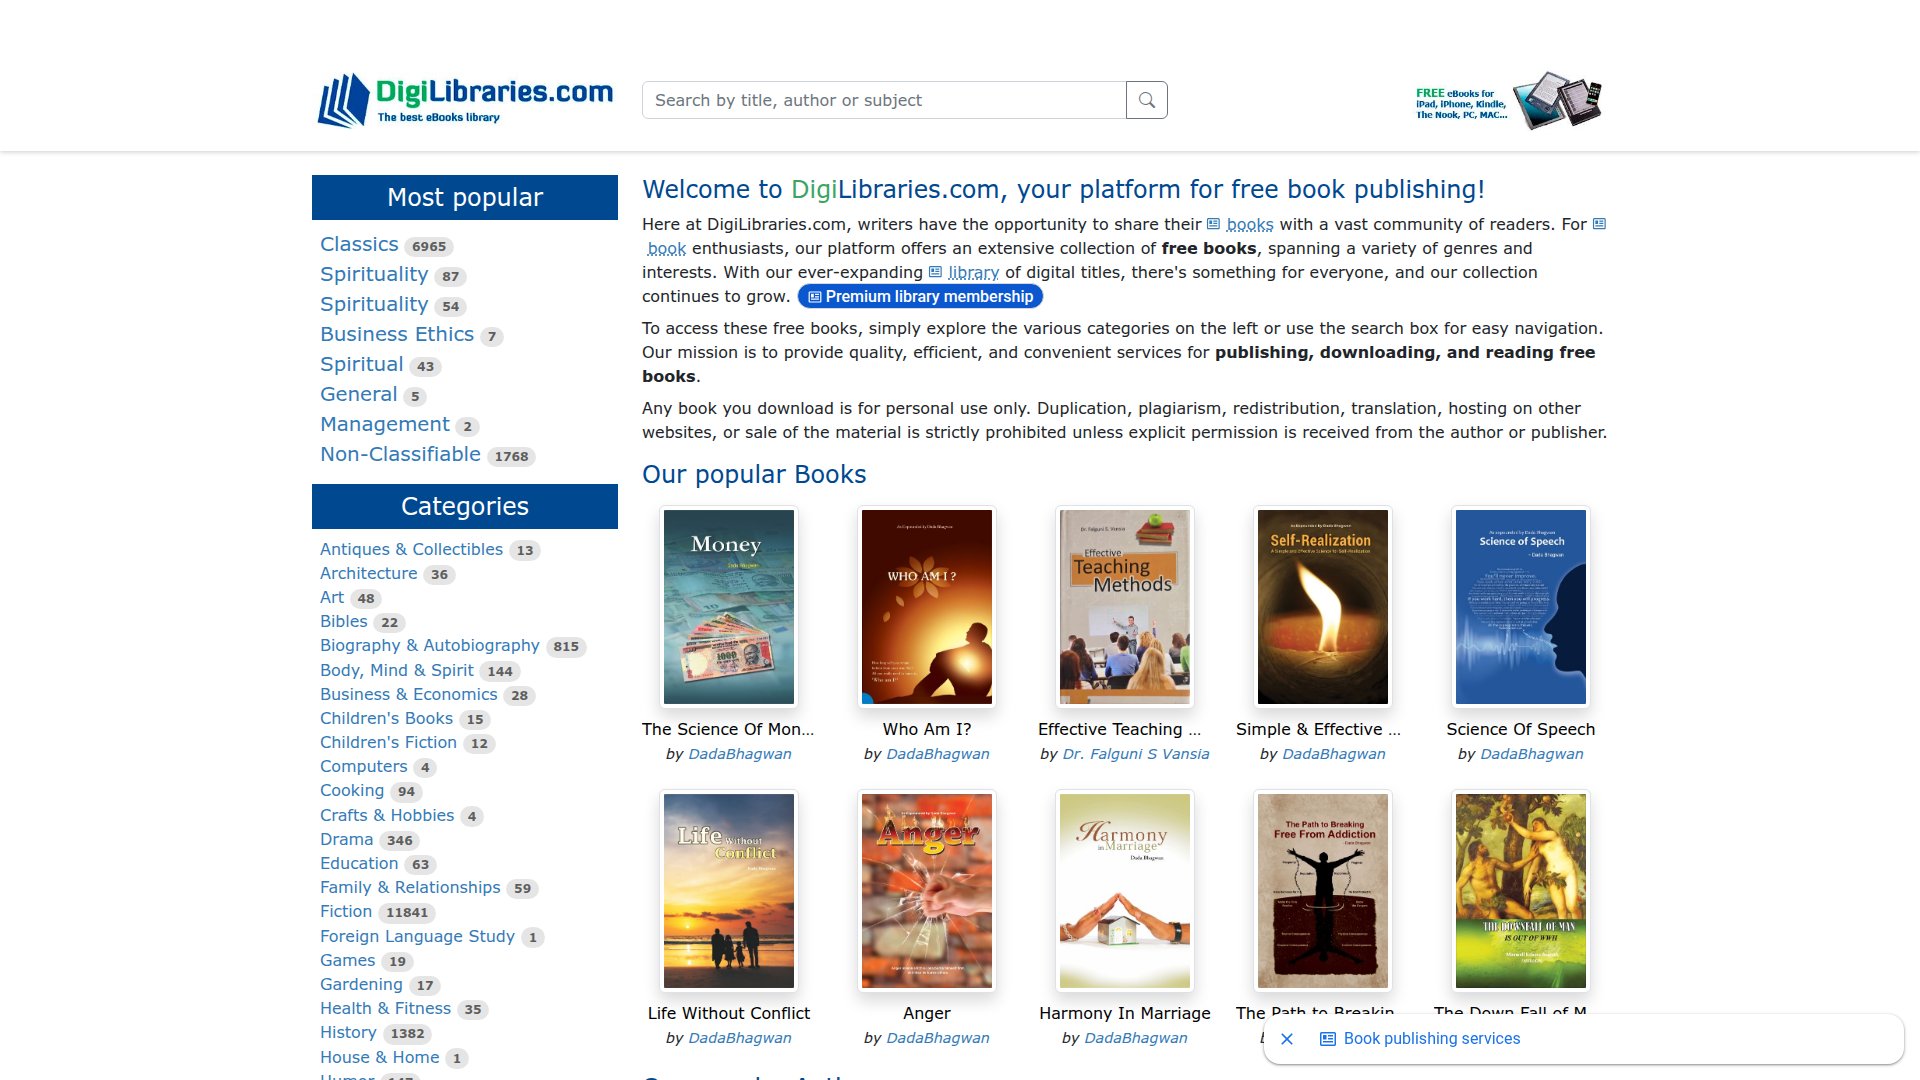The width and height of the screenshot is (1920, 1080).
Task: Browse the Non-Classifiable category
Action: click(400, 454)
